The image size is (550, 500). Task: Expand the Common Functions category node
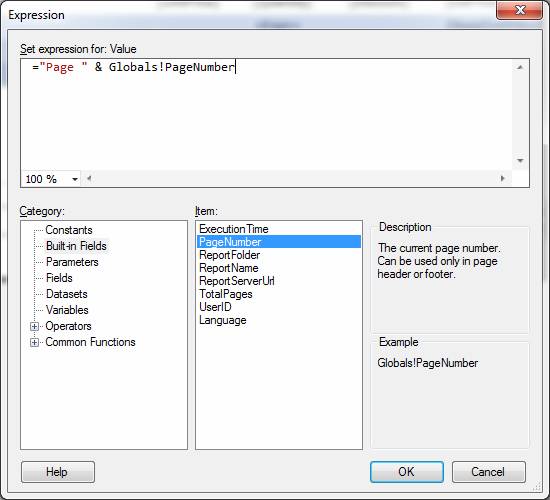click(x=34, y=342)
